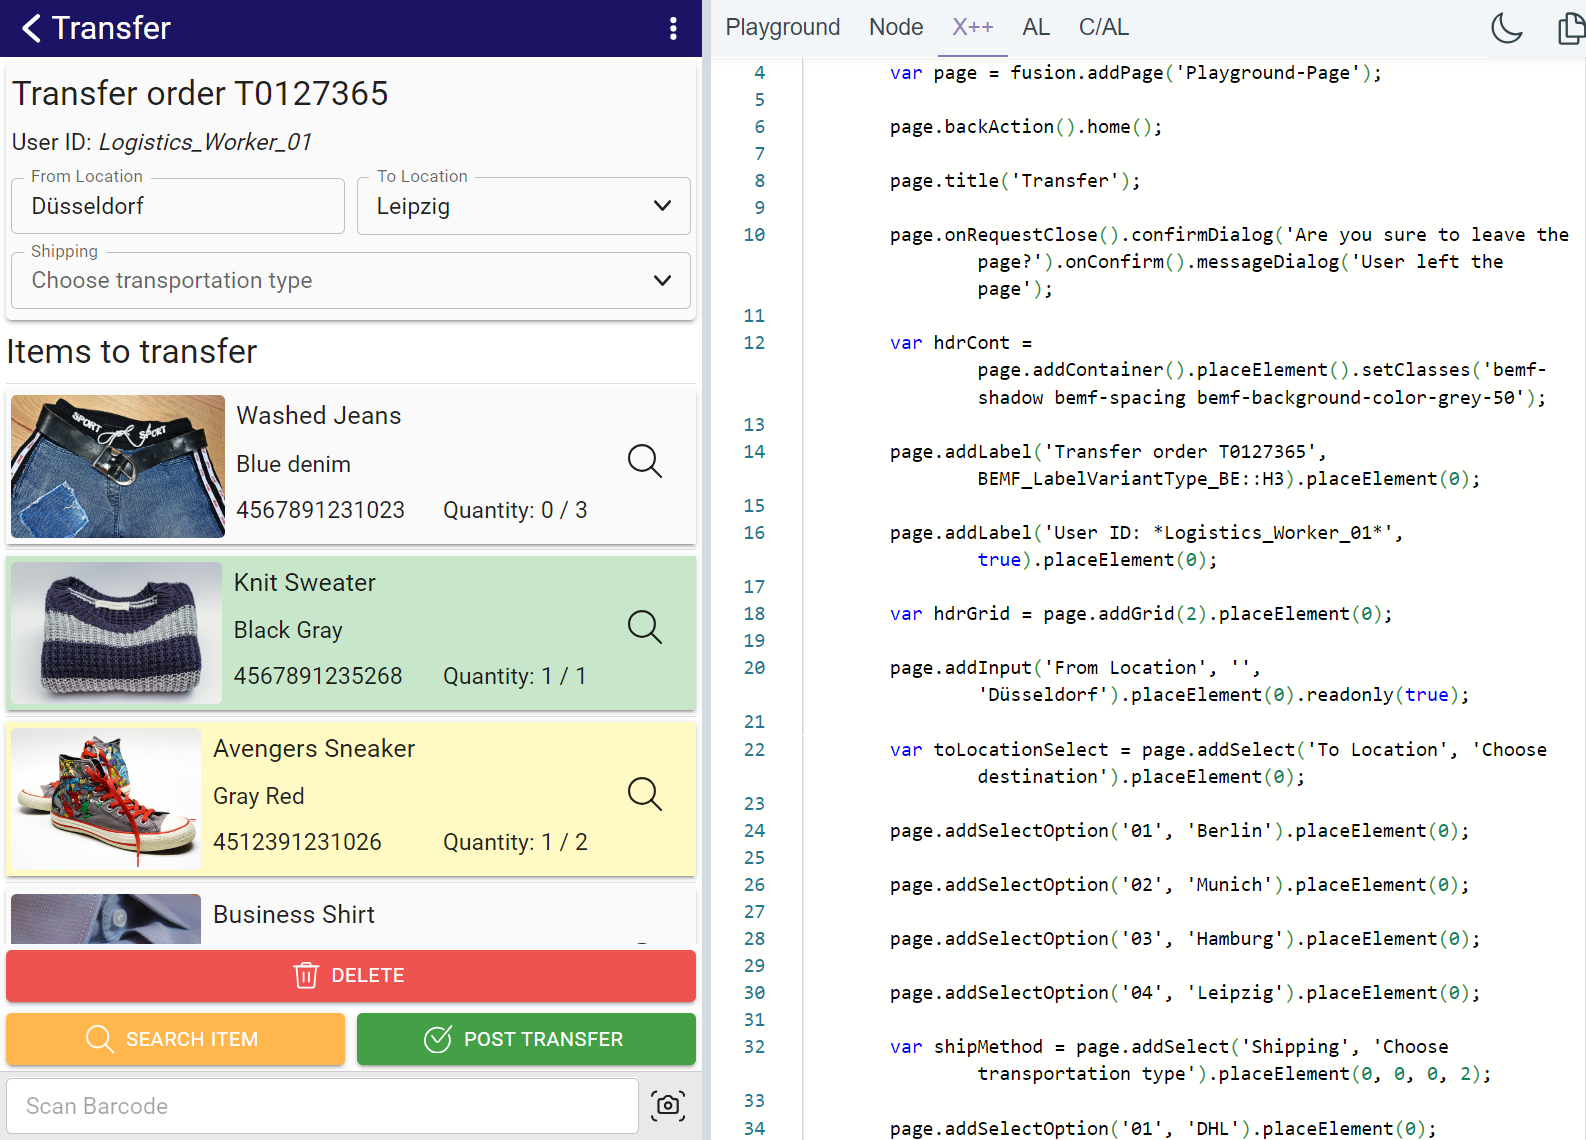Click barcode 4567891235268
Image resolution: width=1586 pixels, height=1140 pixels.
(x=318, y=676)
